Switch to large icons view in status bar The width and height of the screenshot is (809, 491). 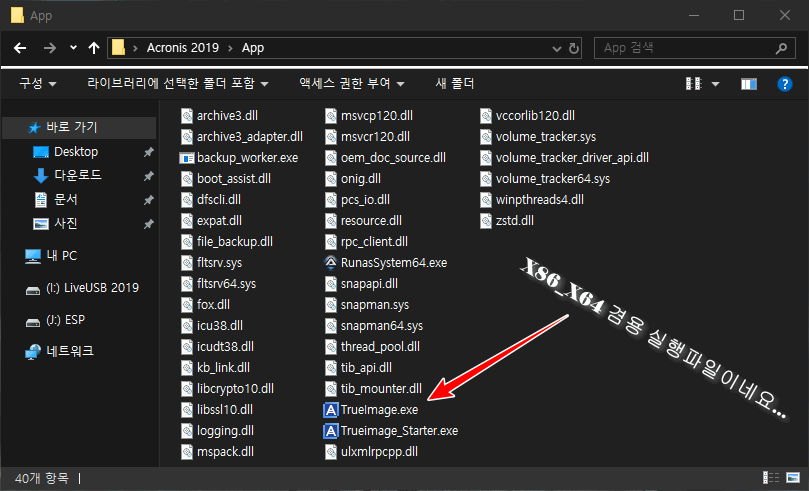tap(793, 478)
